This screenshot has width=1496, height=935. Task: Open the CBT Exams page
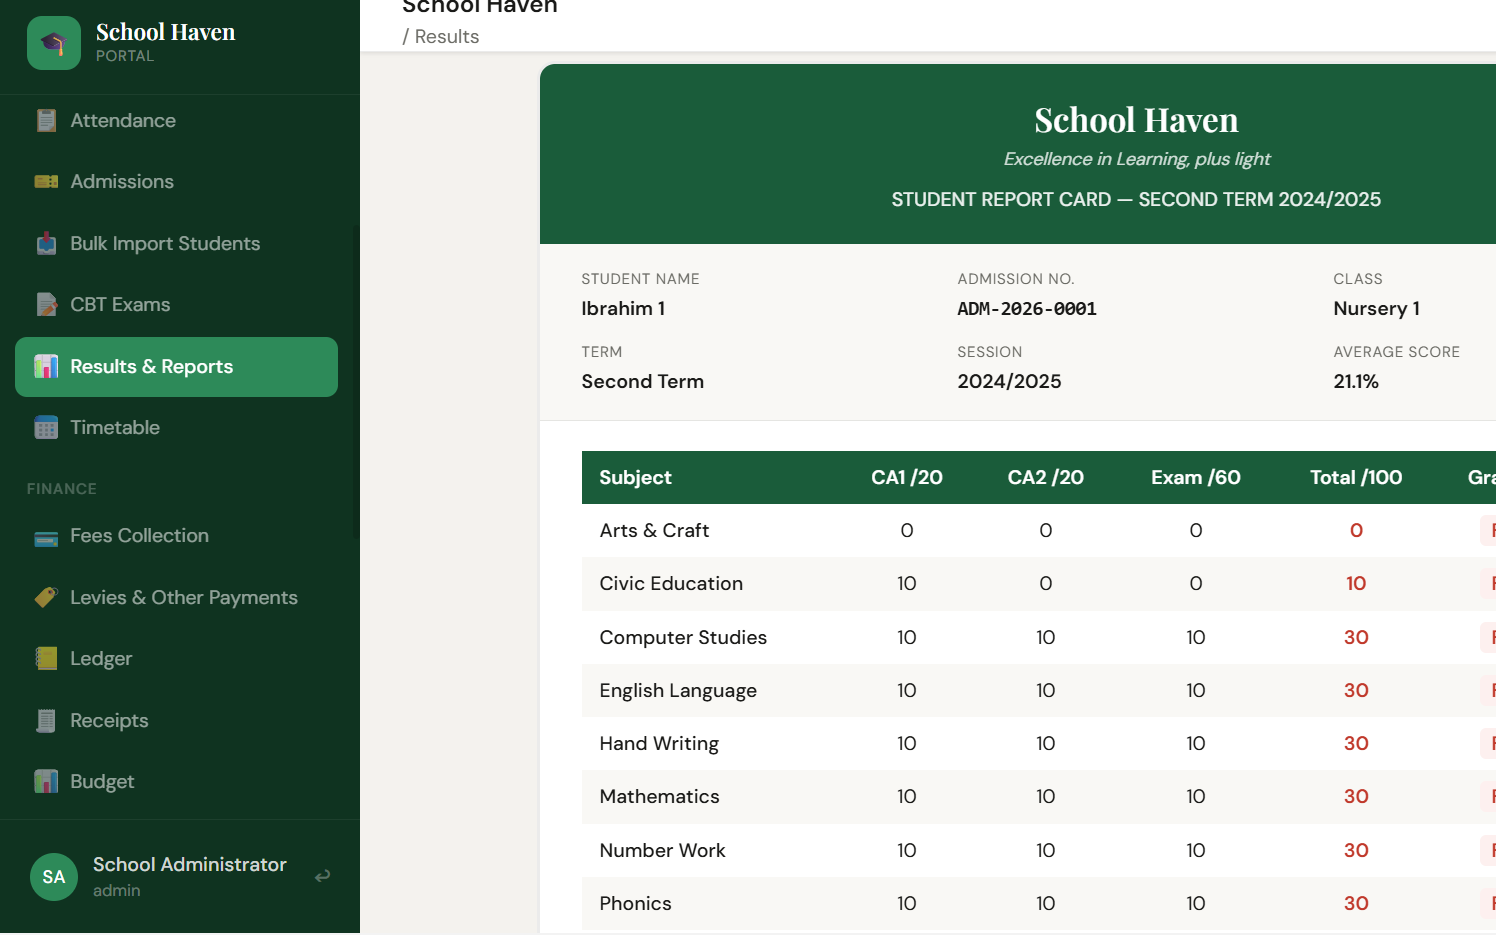176,305
